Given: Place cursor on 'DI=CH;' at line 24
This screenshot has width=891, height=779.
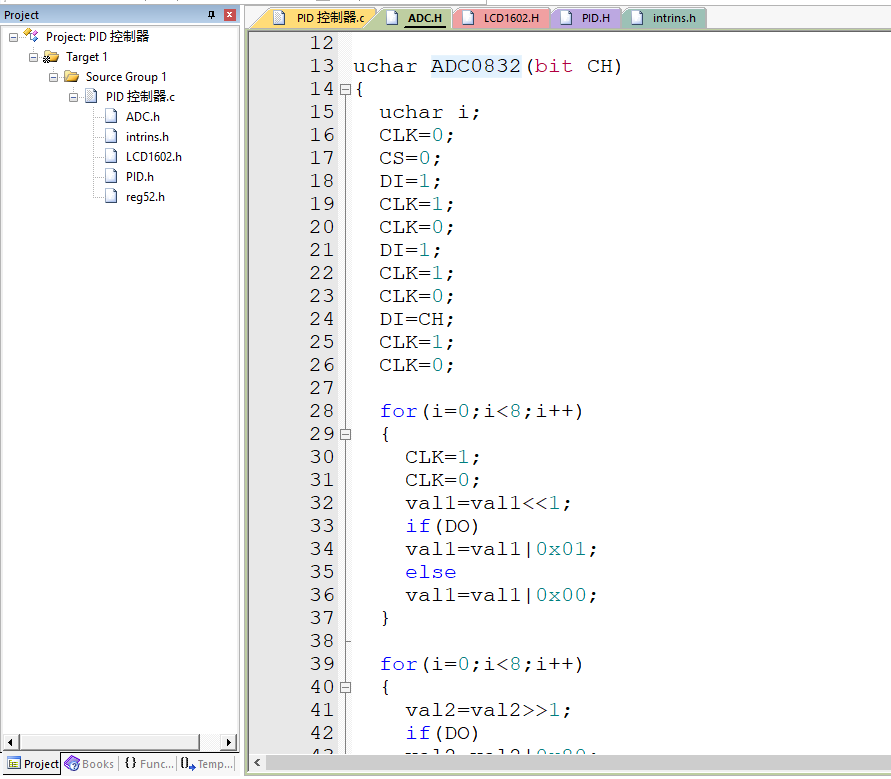Looking at the screenshot, I should tap(417, 319).
